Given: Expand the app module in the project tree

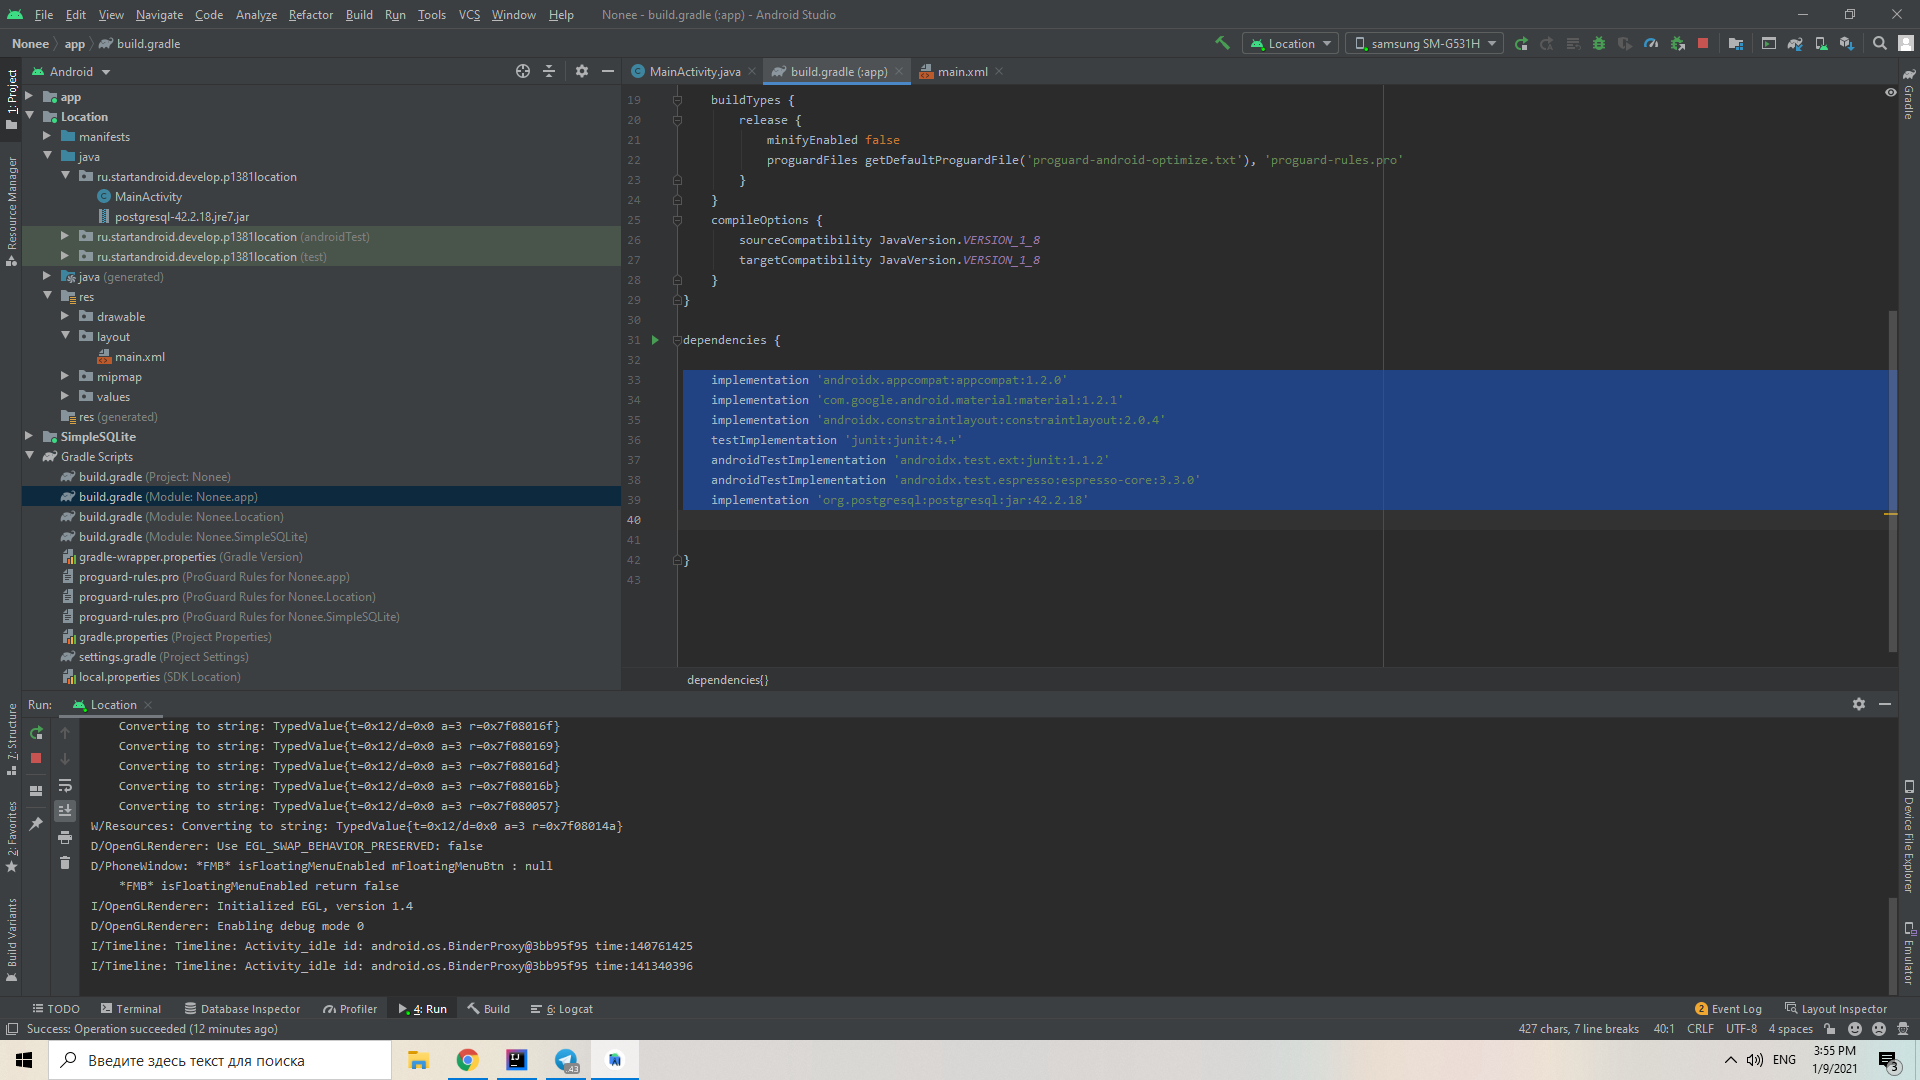Looking at the screenshot, I should pyautogui.click(x=29, y=96).
